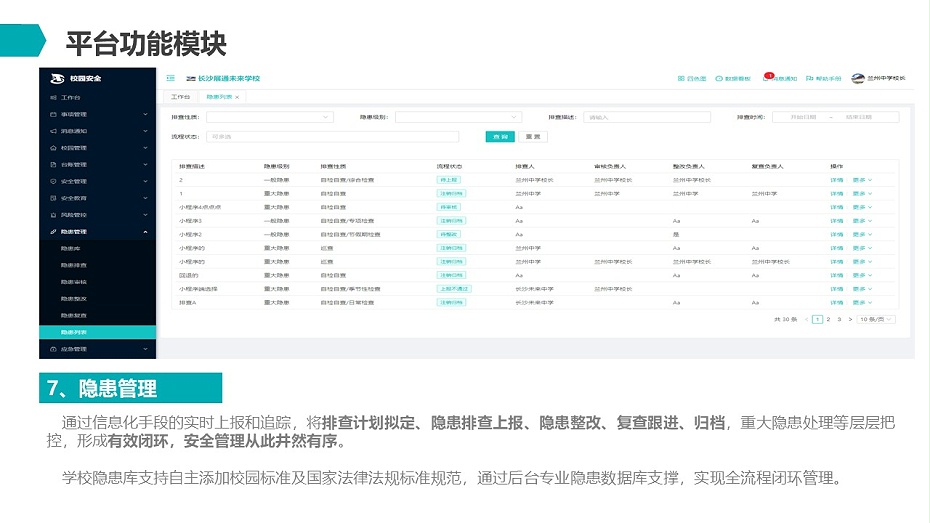
Task: Collapse the 隐患管理 sidebar chevron
Action: pos(145,232)
